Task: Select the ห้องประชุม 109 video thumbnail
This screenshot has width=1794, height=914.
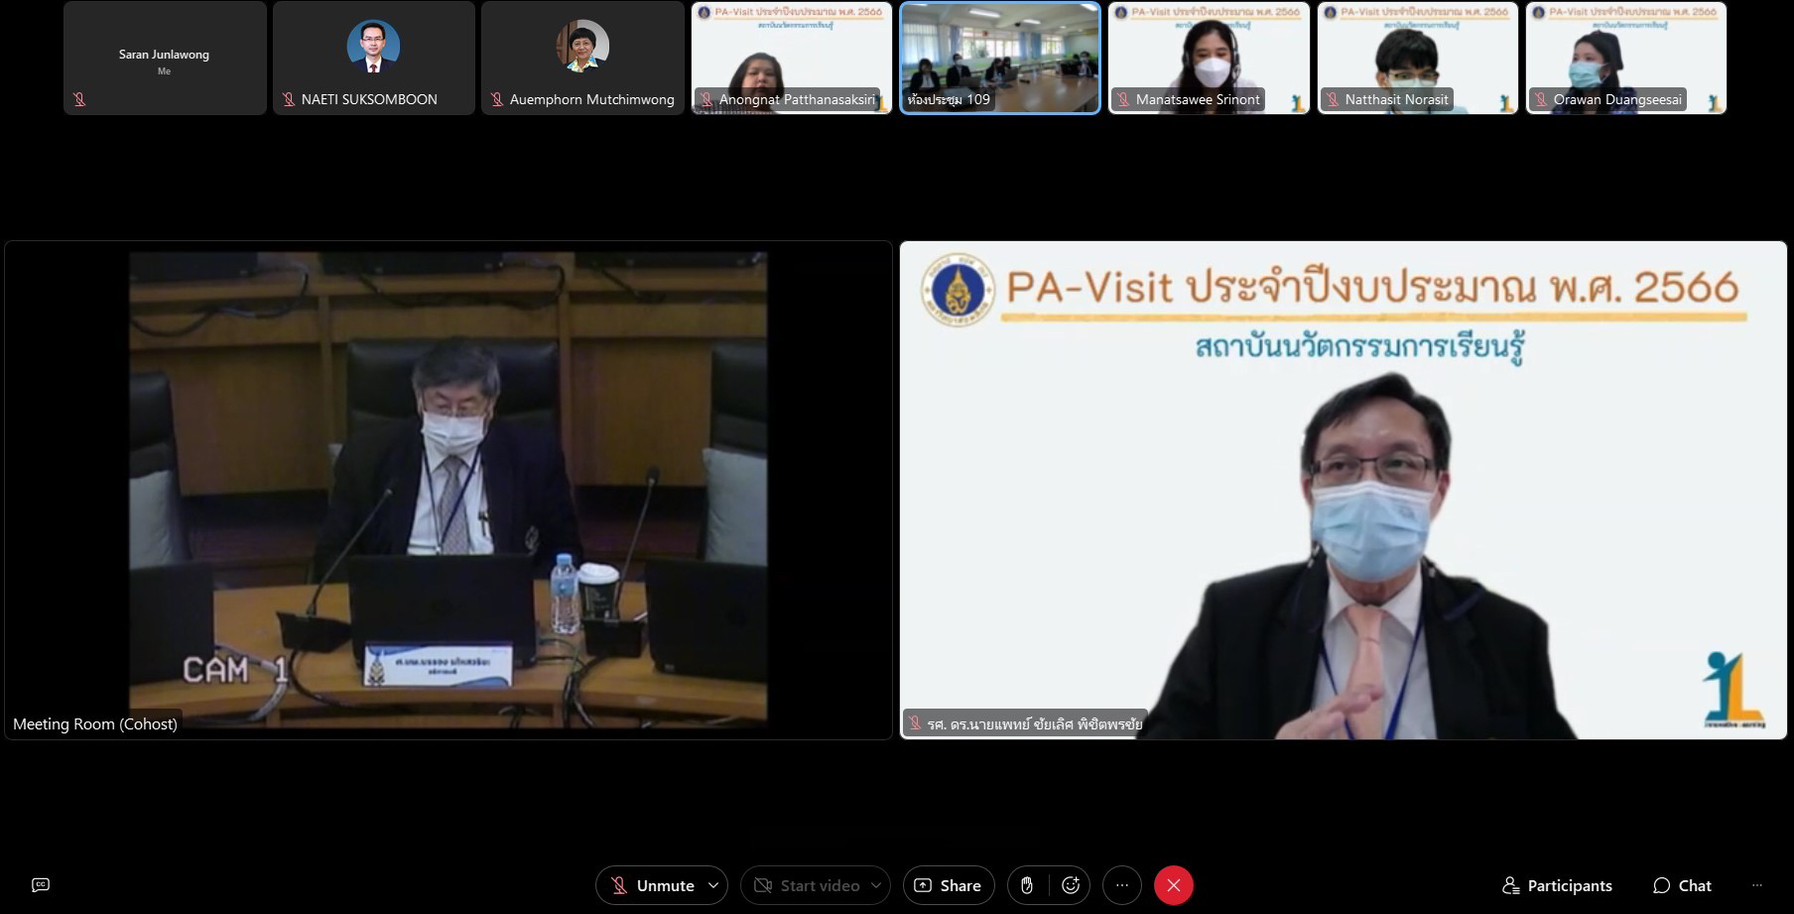Action: [1000, 55]
